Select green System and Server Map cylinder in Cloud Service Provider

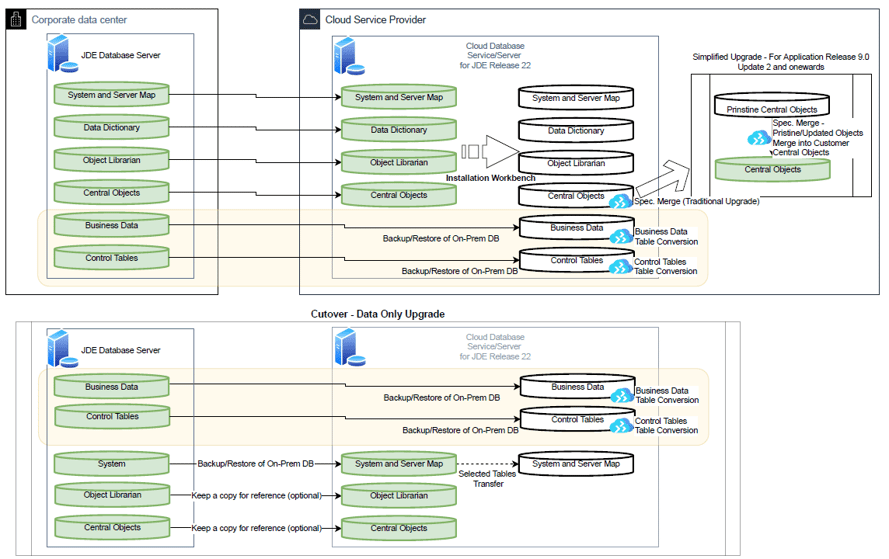tap(399, 97)
